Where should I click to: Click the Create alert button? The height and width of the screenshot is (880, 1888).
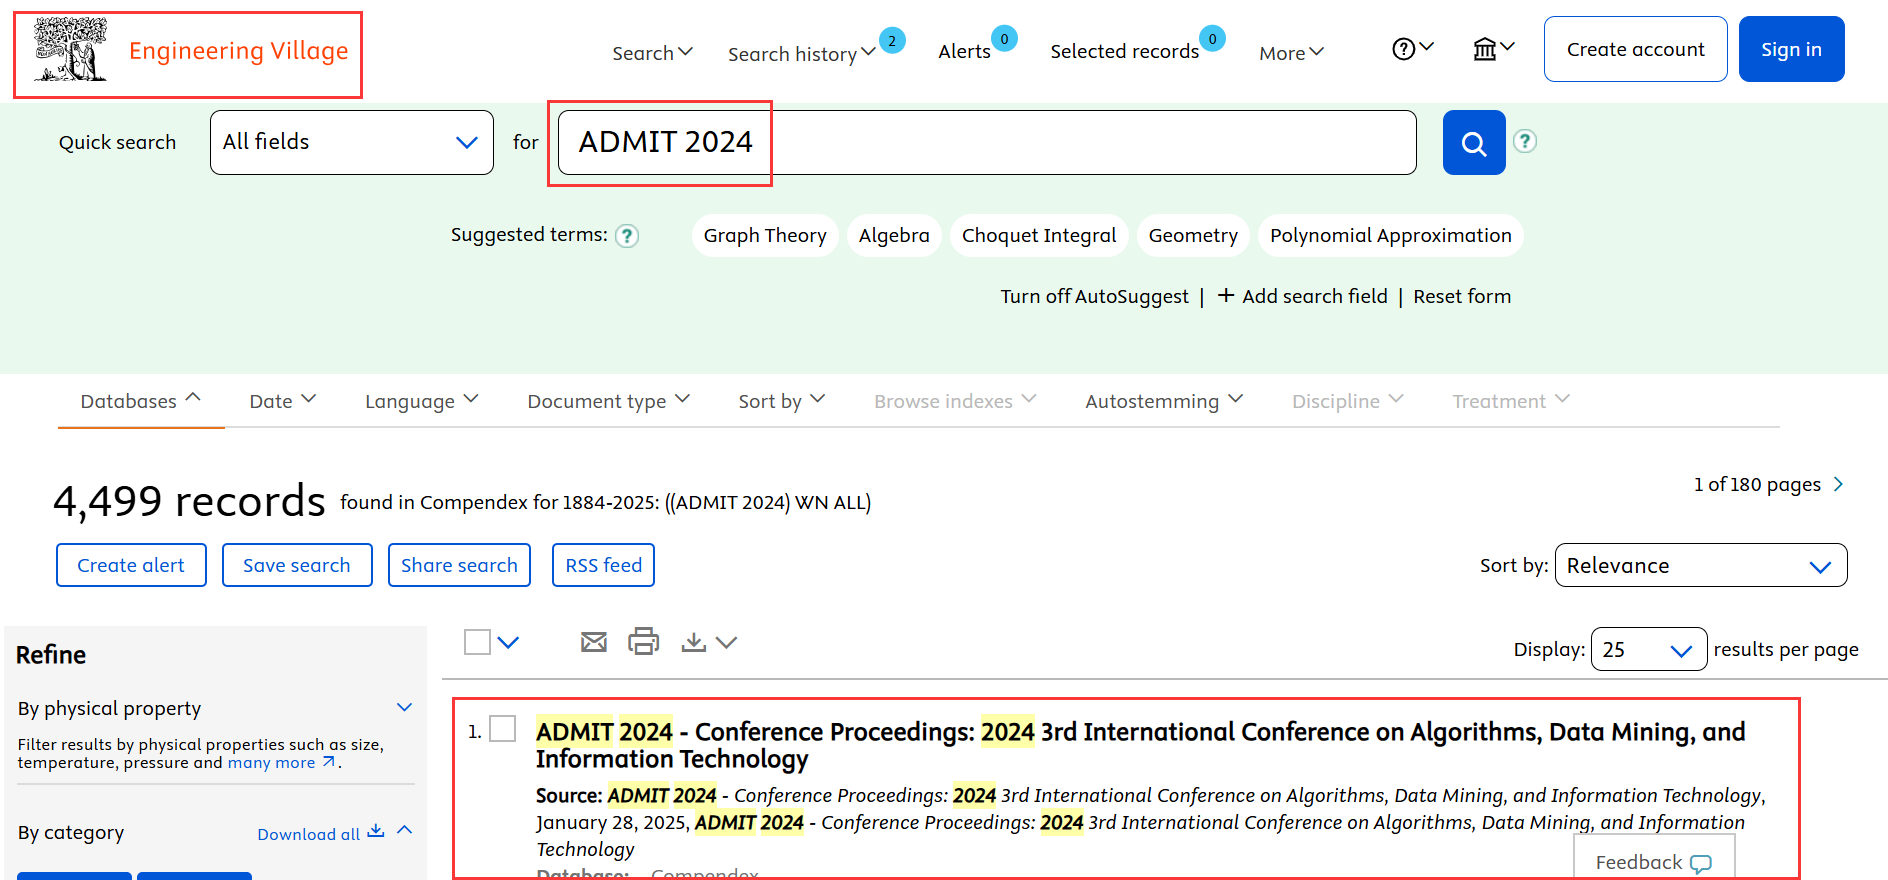click(131, 566)
